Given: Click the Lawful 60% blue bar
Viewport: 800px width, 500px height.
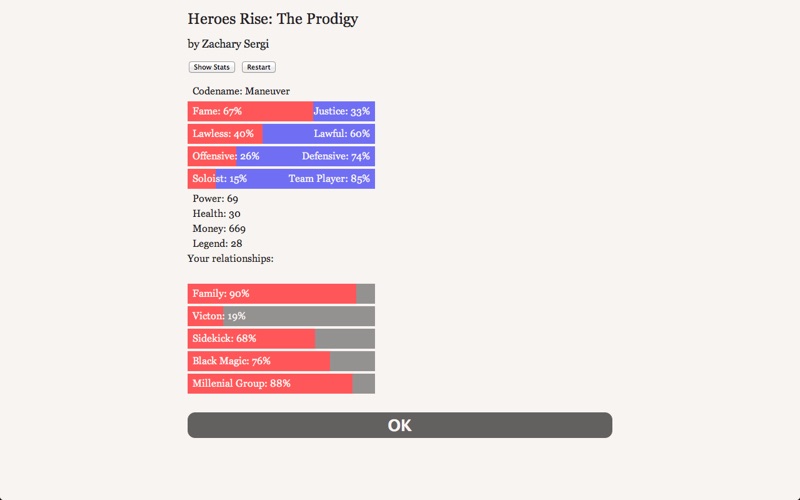Looking at the screenshot, I should tap(320, 133).
